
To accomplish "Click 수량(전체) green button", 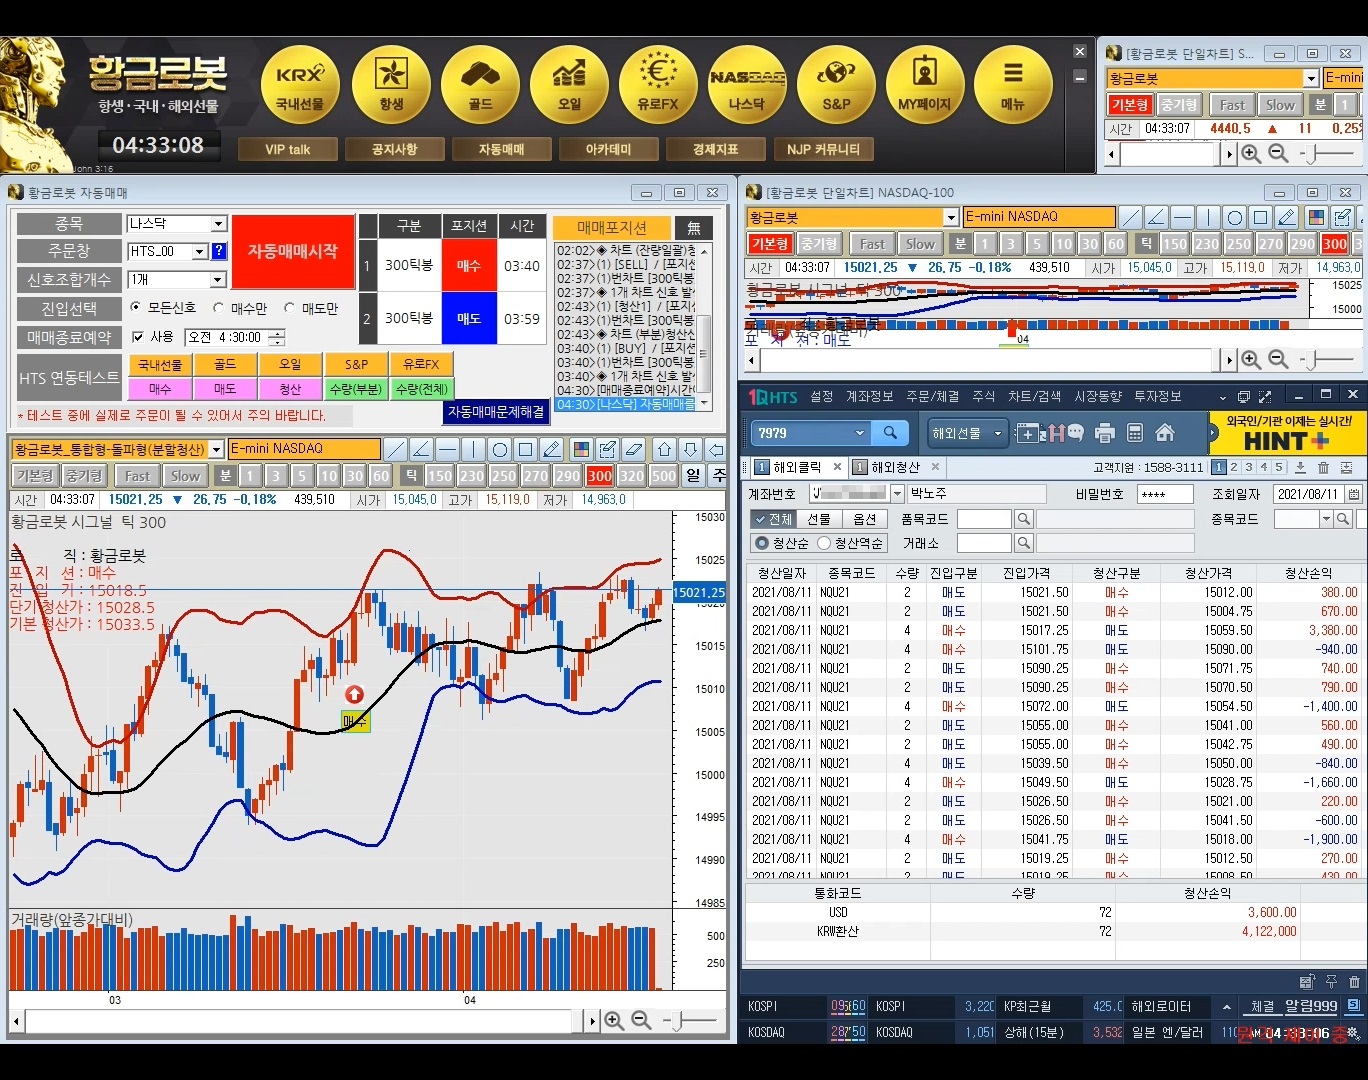I will click(422, 388).
